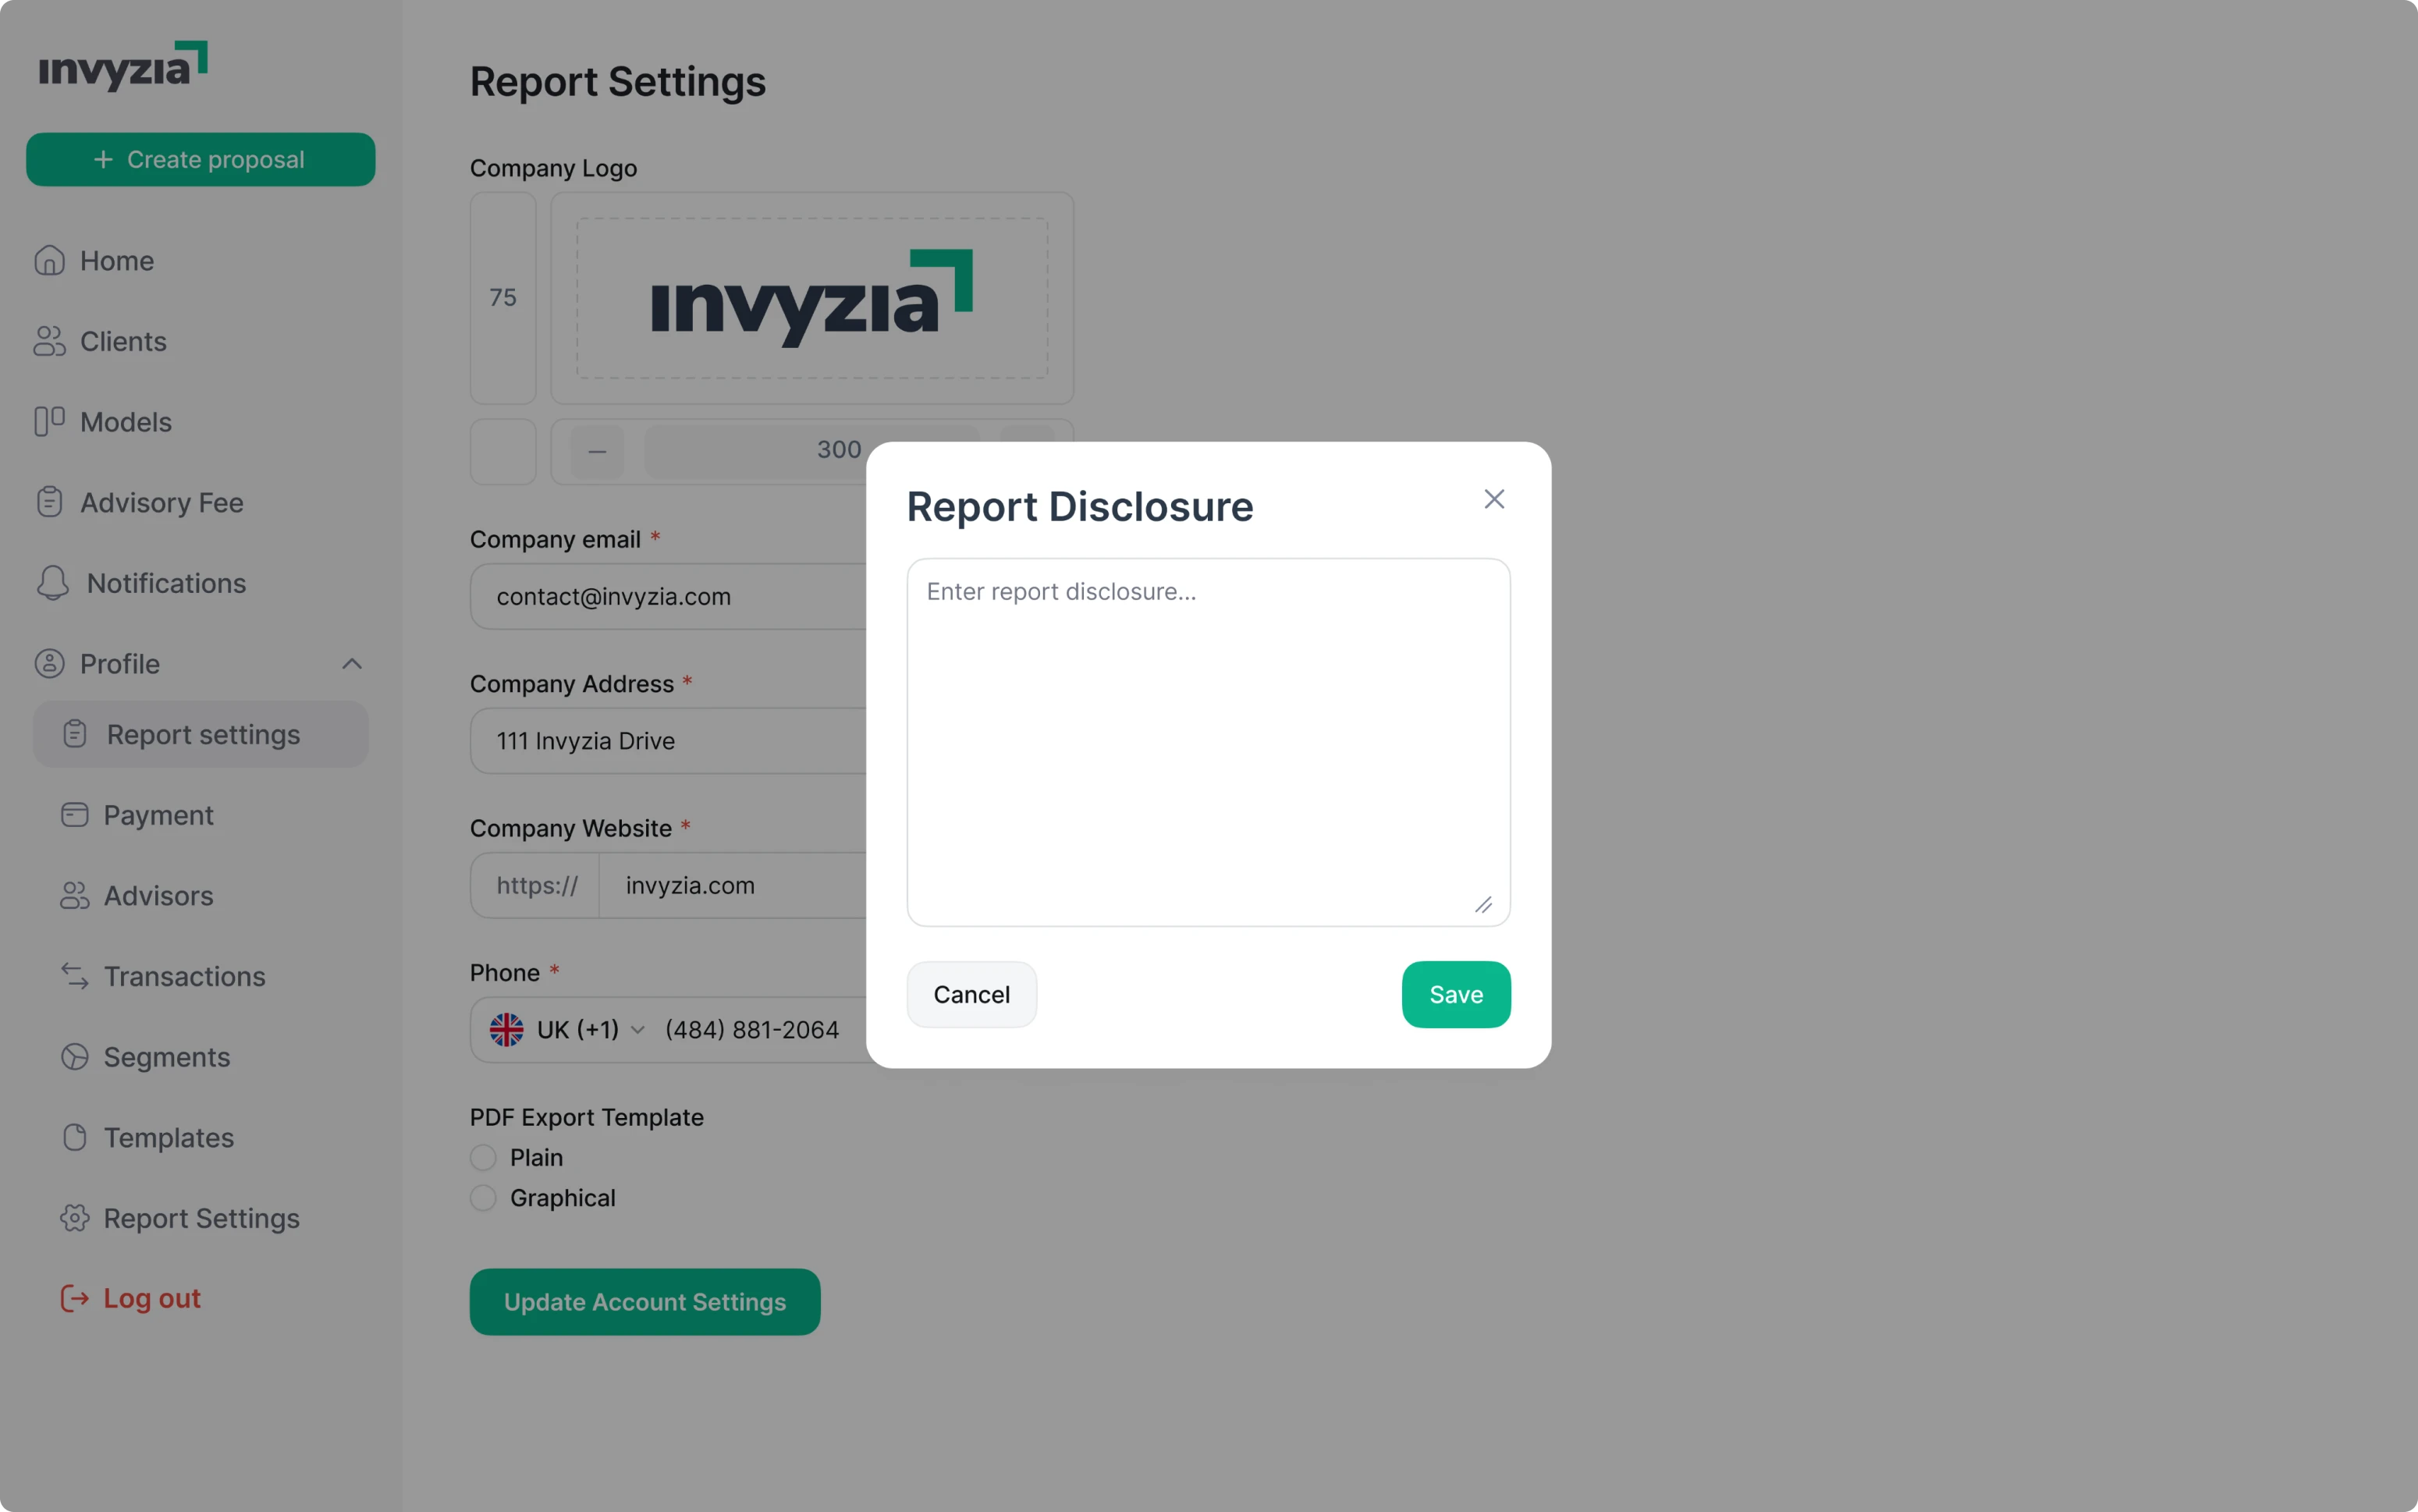
Task: Click the UK flag phone option
Action: pos(507,1029)
